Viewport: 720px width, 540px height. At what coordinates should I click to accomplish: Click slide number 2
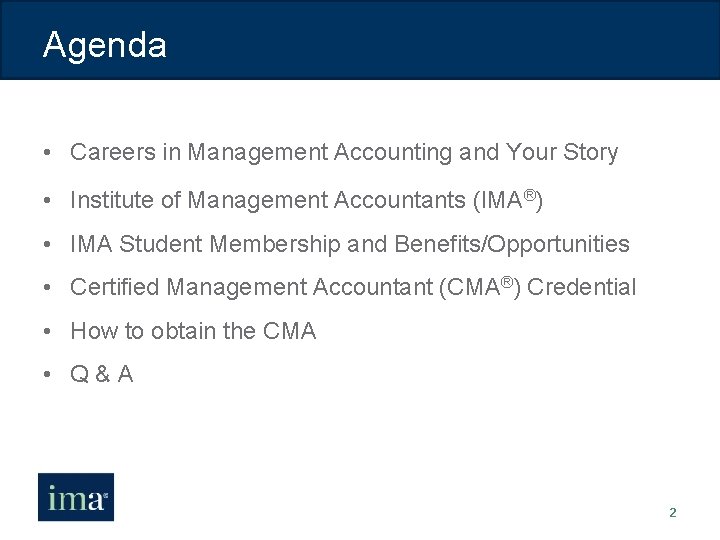click(x=672, y=513)
